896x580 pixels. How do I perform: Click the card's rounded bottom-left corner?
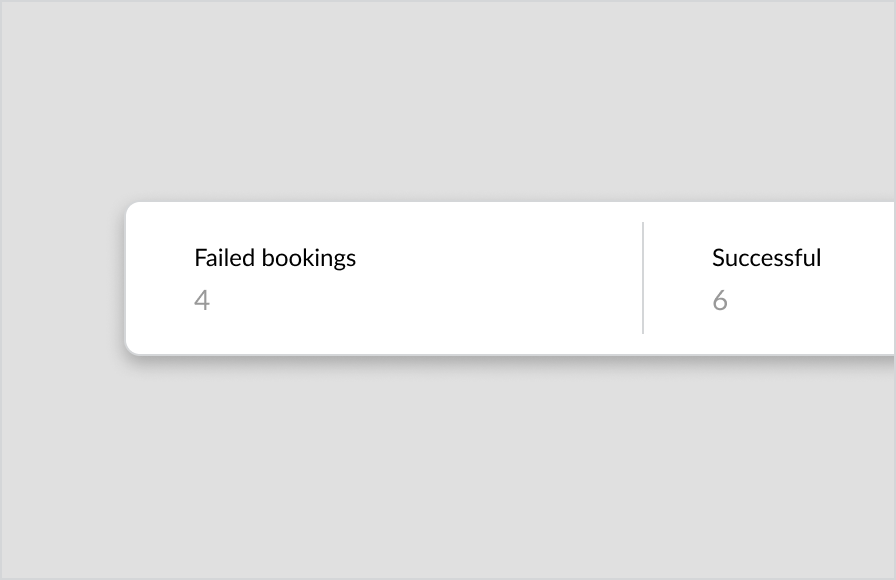tap(133, 347)
